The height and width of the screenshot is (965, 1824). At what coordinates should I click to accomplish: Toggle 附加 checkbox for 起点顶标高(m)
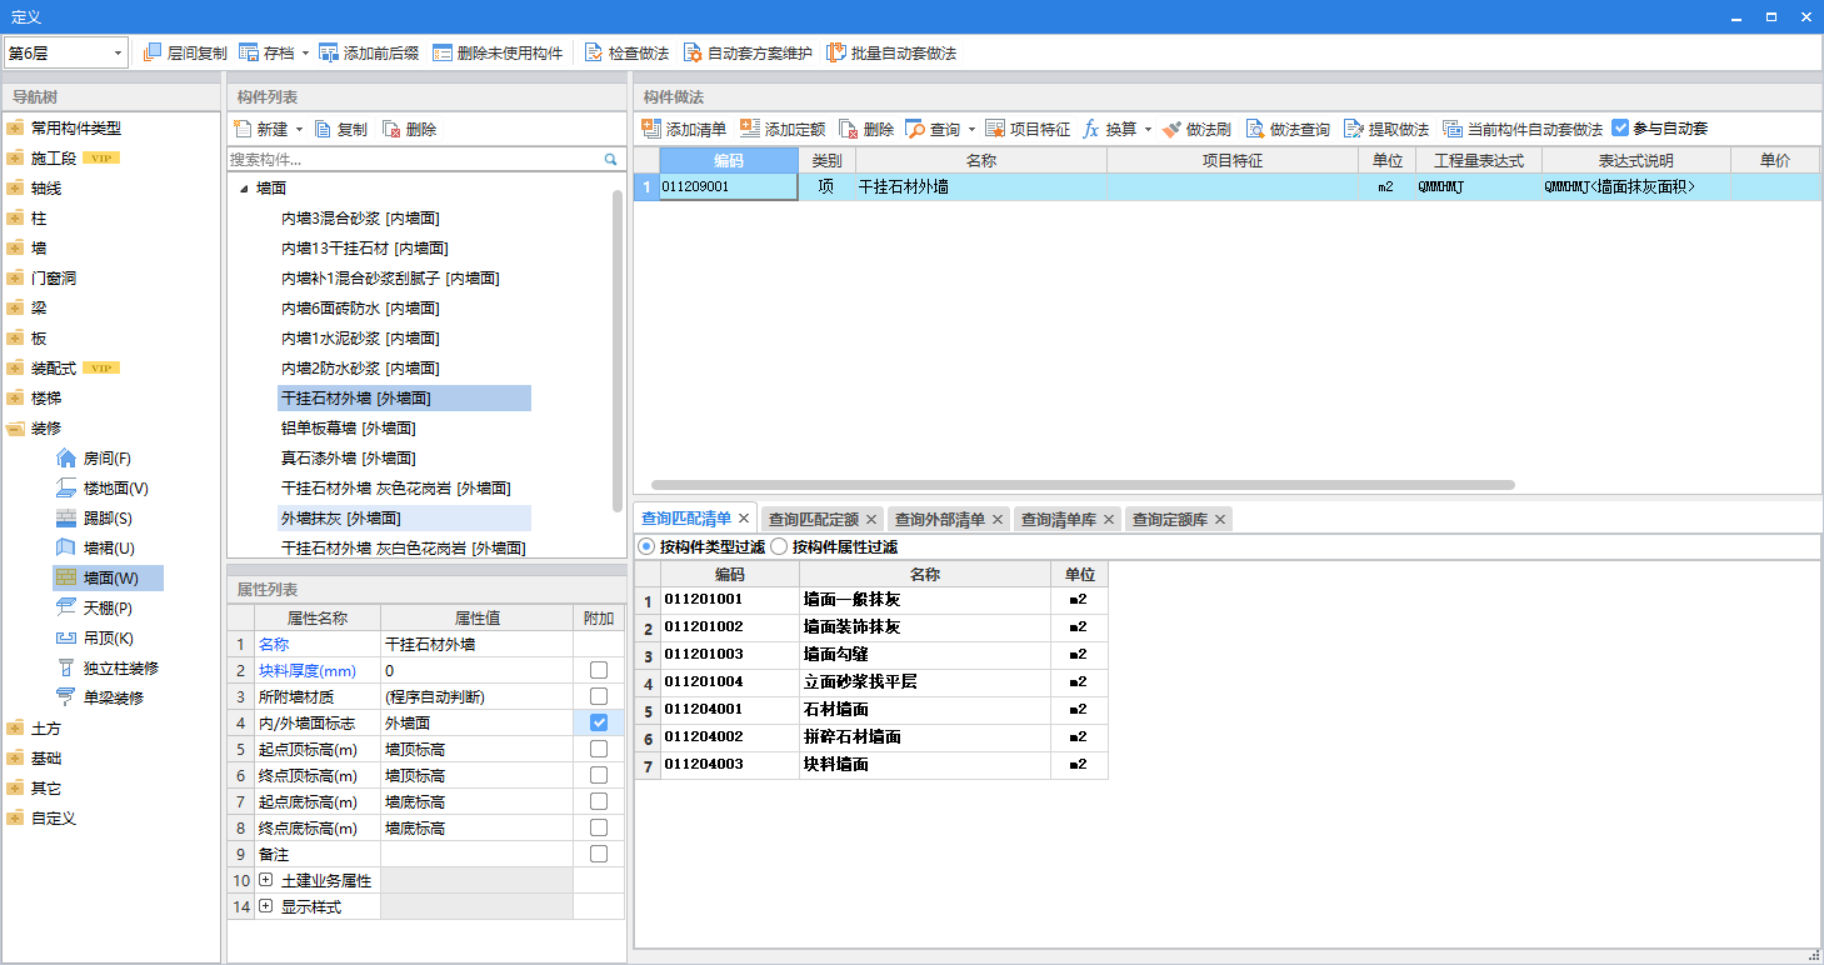pos(599,749)
